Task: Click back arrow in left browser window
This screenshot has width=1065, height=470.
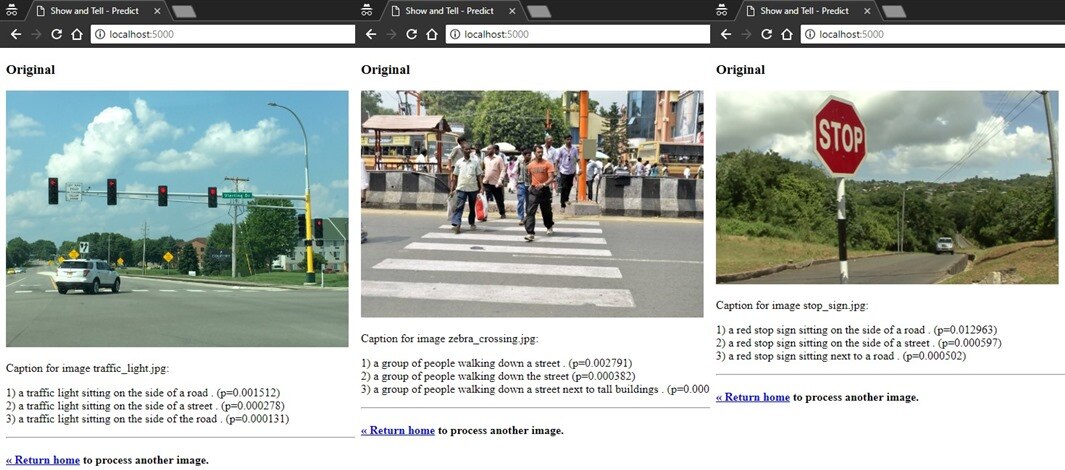Action: [16, 34]
